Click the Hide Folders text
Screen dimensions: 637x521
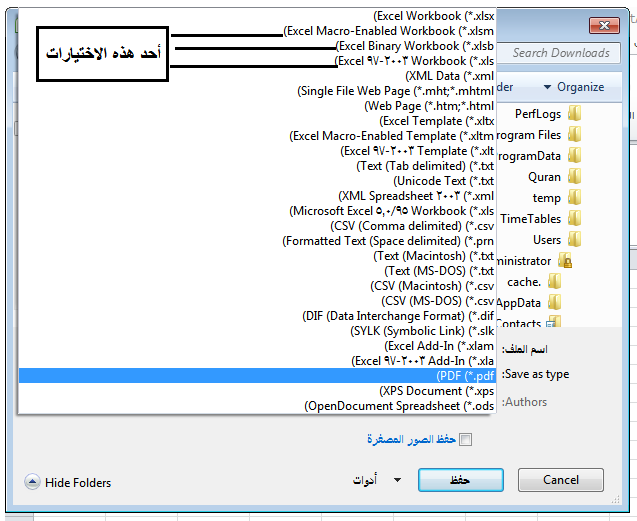coord(78,483)
